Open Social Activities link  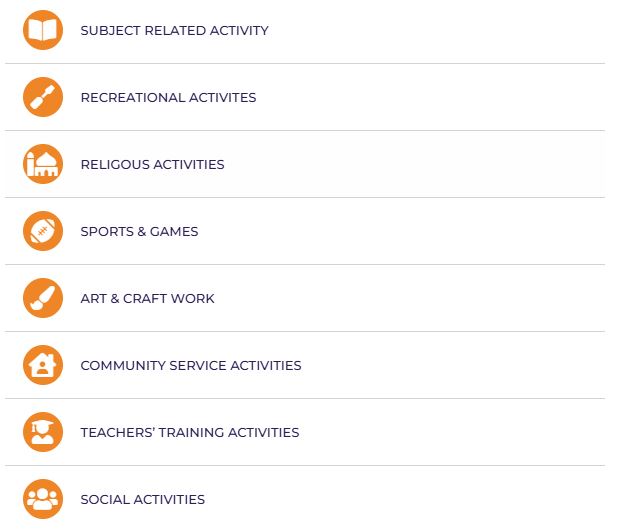pos(142,499)
